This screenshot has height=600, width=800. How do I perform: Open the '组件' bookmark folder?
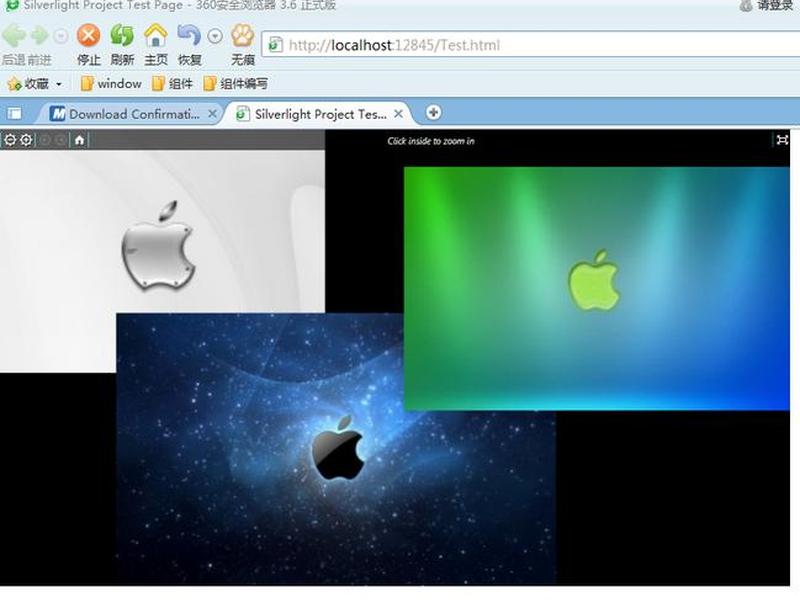coord(173,84)
